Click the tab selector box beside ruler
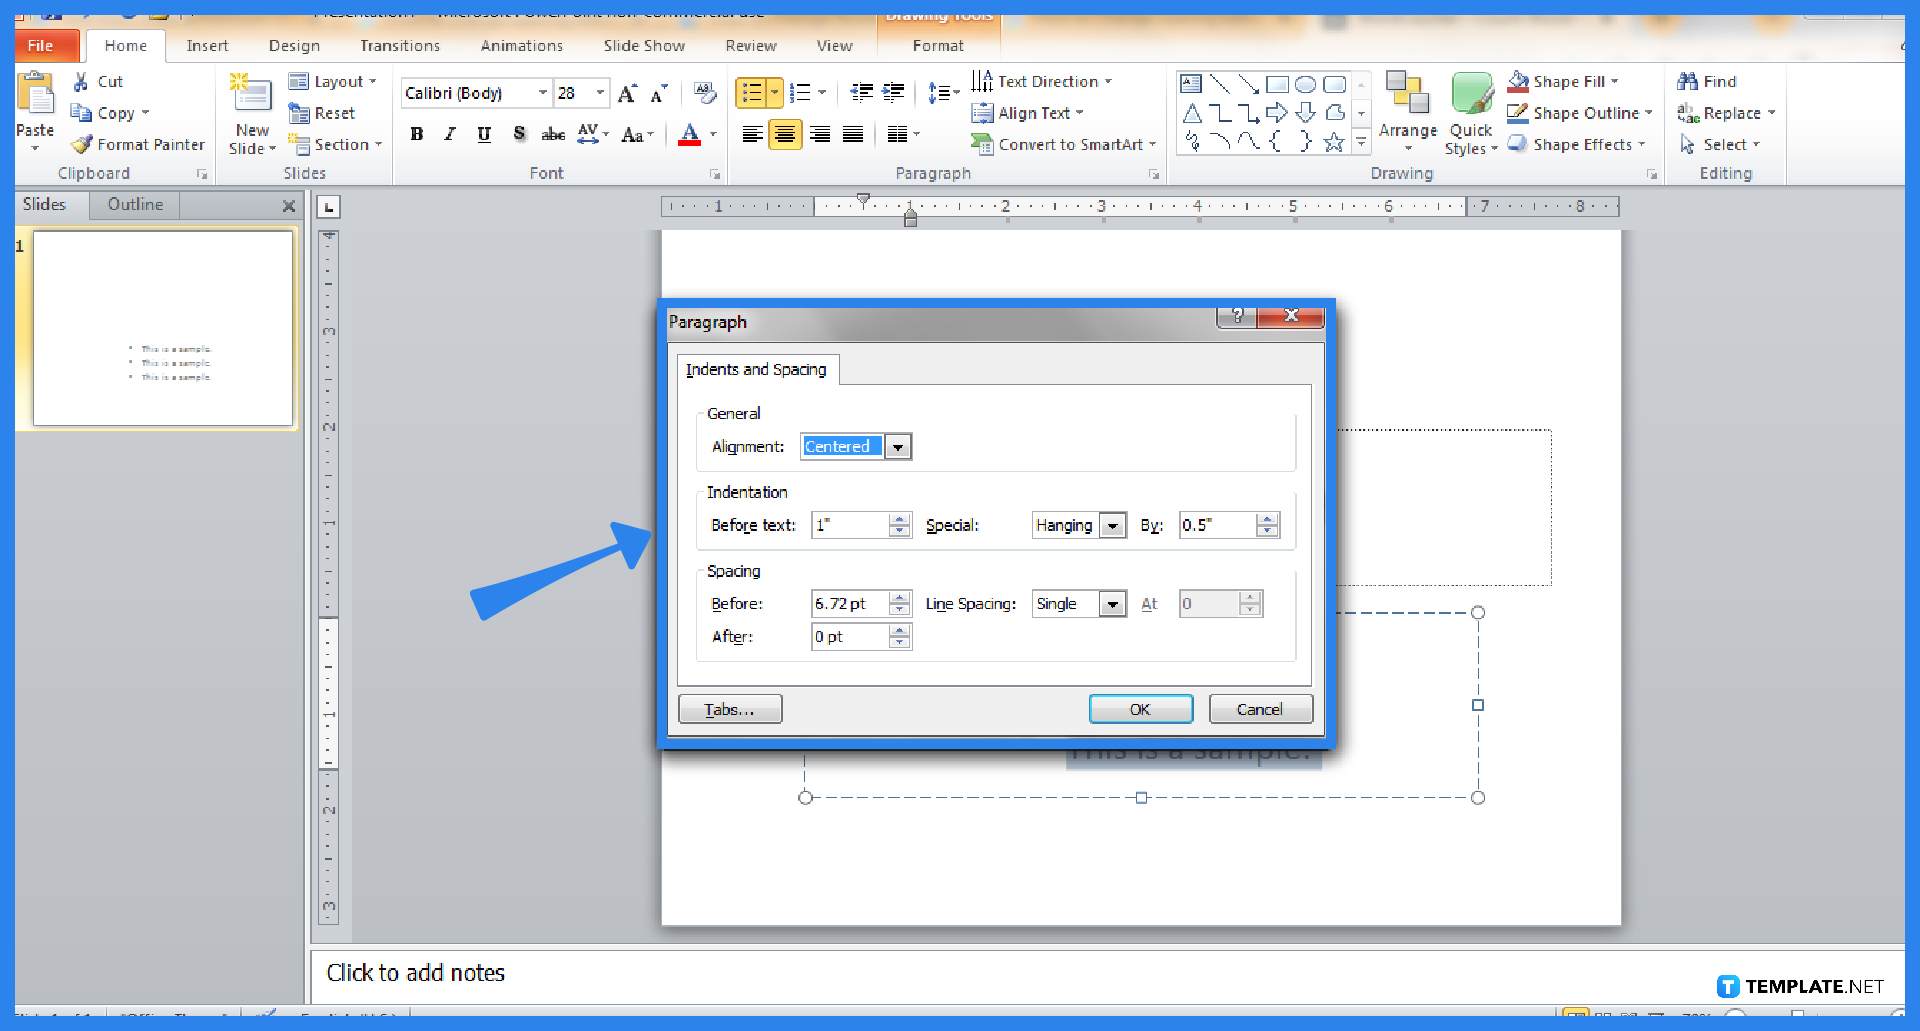1920x1031 pixels. (329, 207)
